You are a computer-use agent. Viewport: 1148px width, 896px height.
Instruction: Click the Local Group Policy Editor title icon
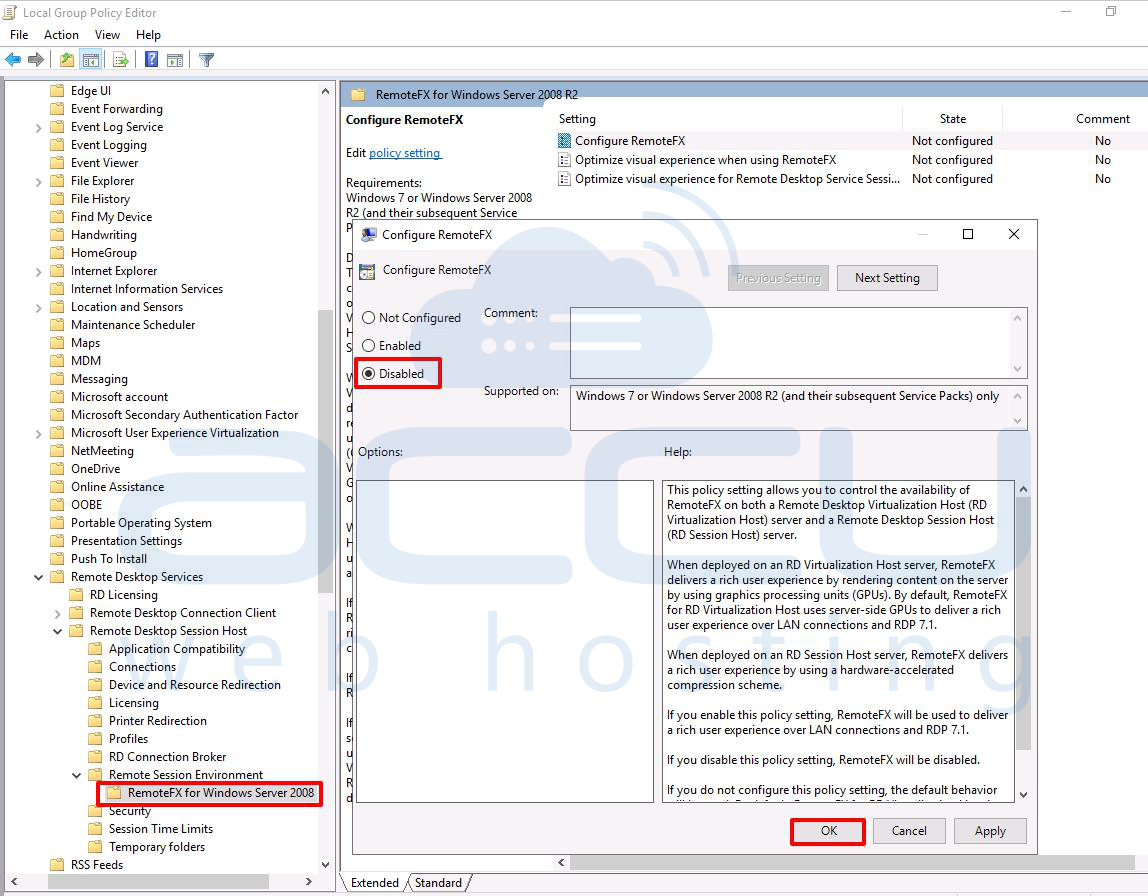pos(10,12)
